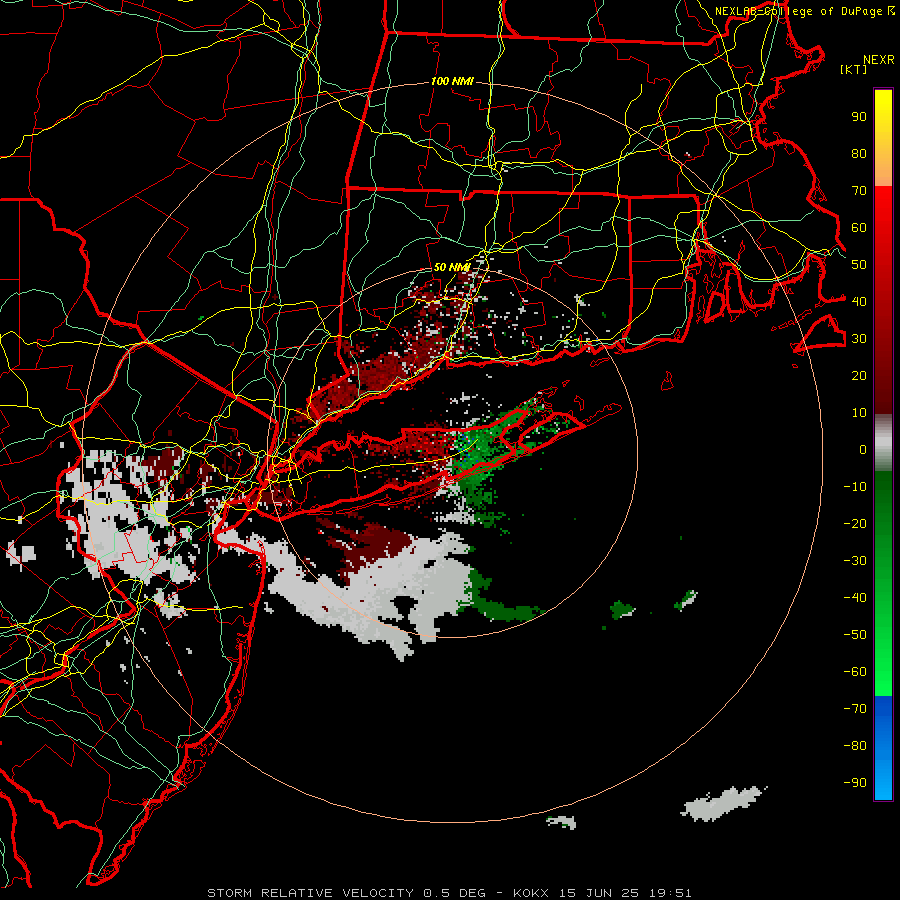Click the 50 NMI range ring label
The width and height of the screenshot is (900, 900).
452,267
